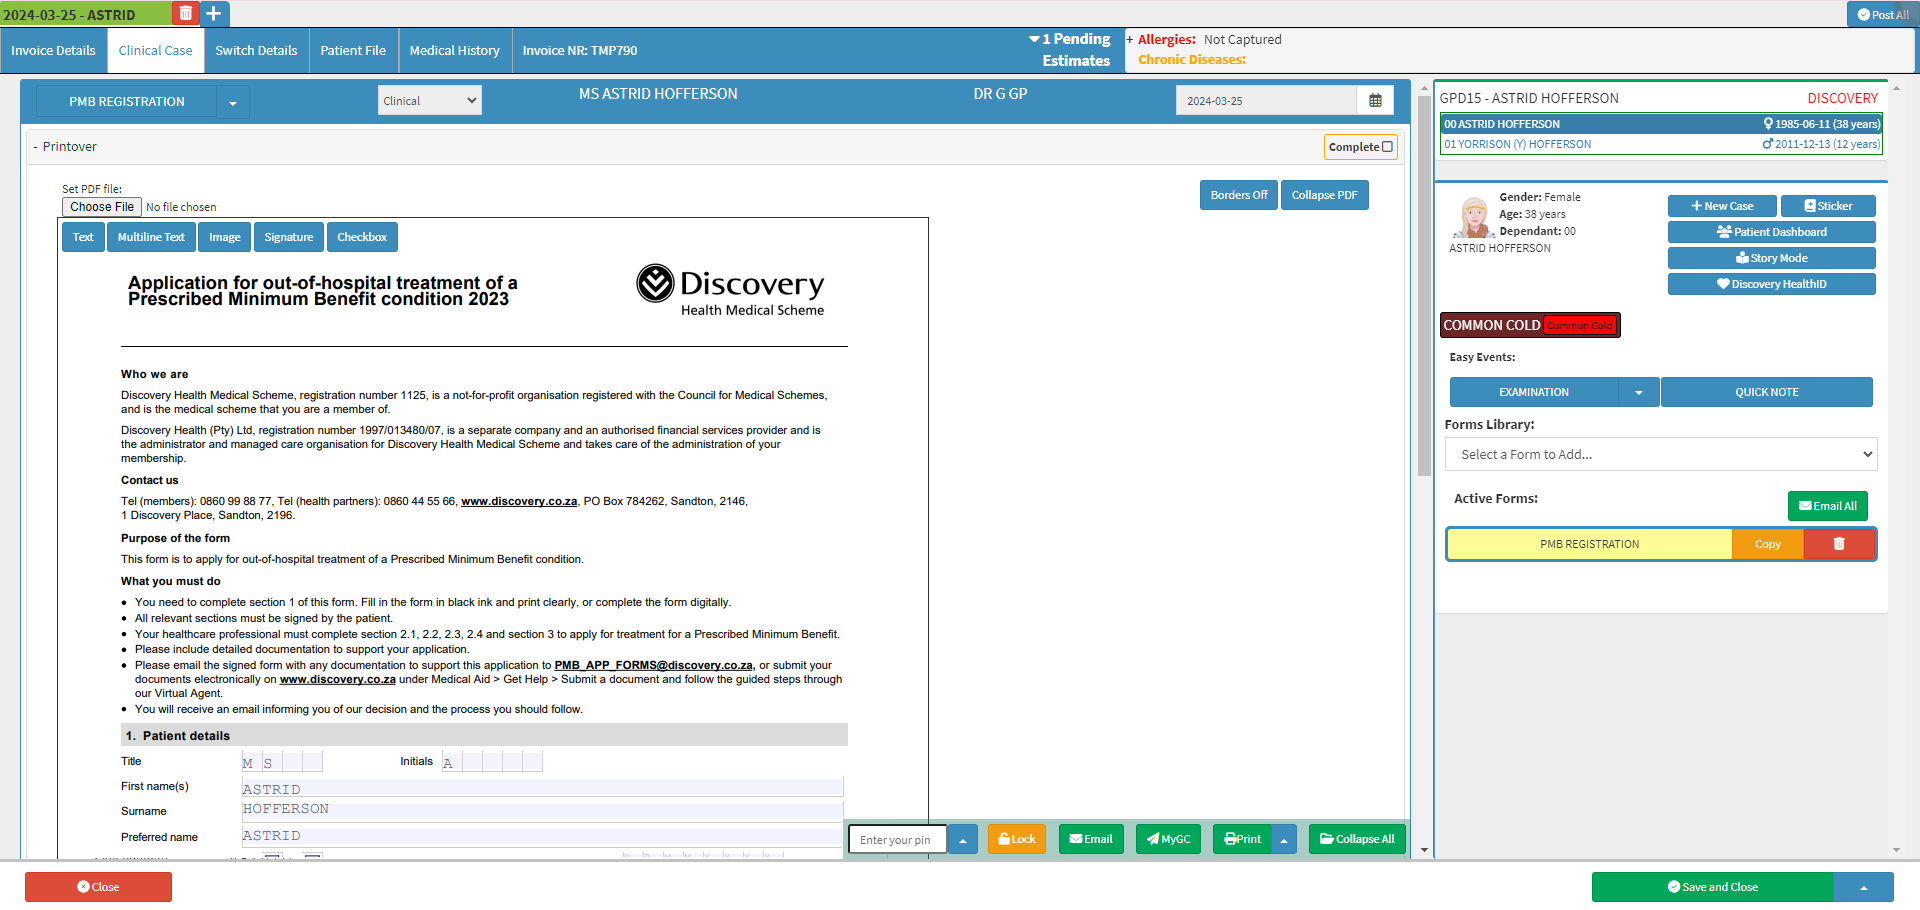Lock the form with the Lock button

[x=1017, y=839]
